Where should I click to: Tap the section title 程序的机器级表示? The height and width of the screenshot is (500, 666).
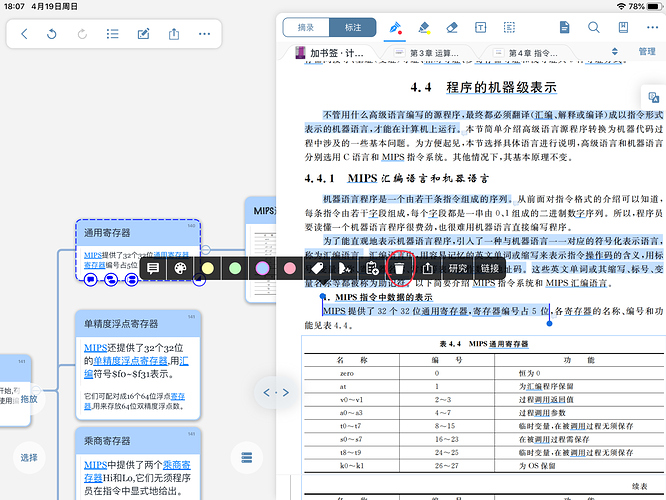[501, 87]
